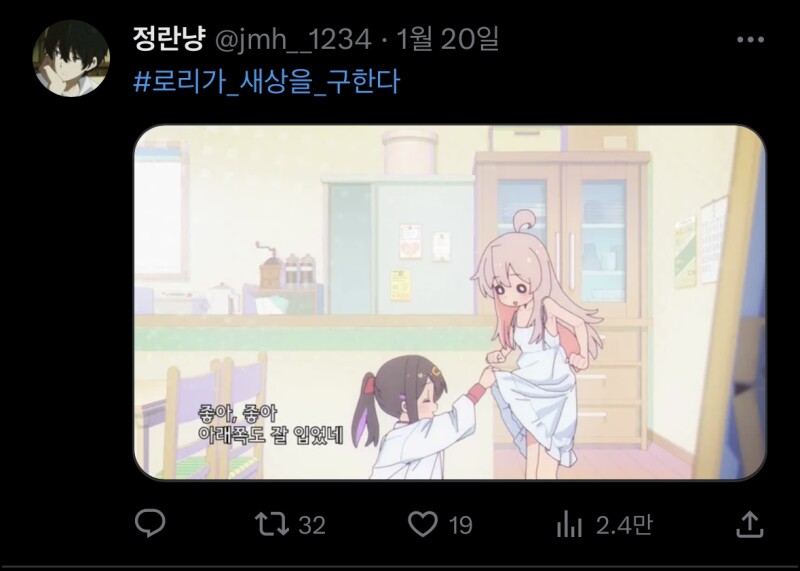
Task: Open the @jmh__1234 handle
Action: point(293,39)
